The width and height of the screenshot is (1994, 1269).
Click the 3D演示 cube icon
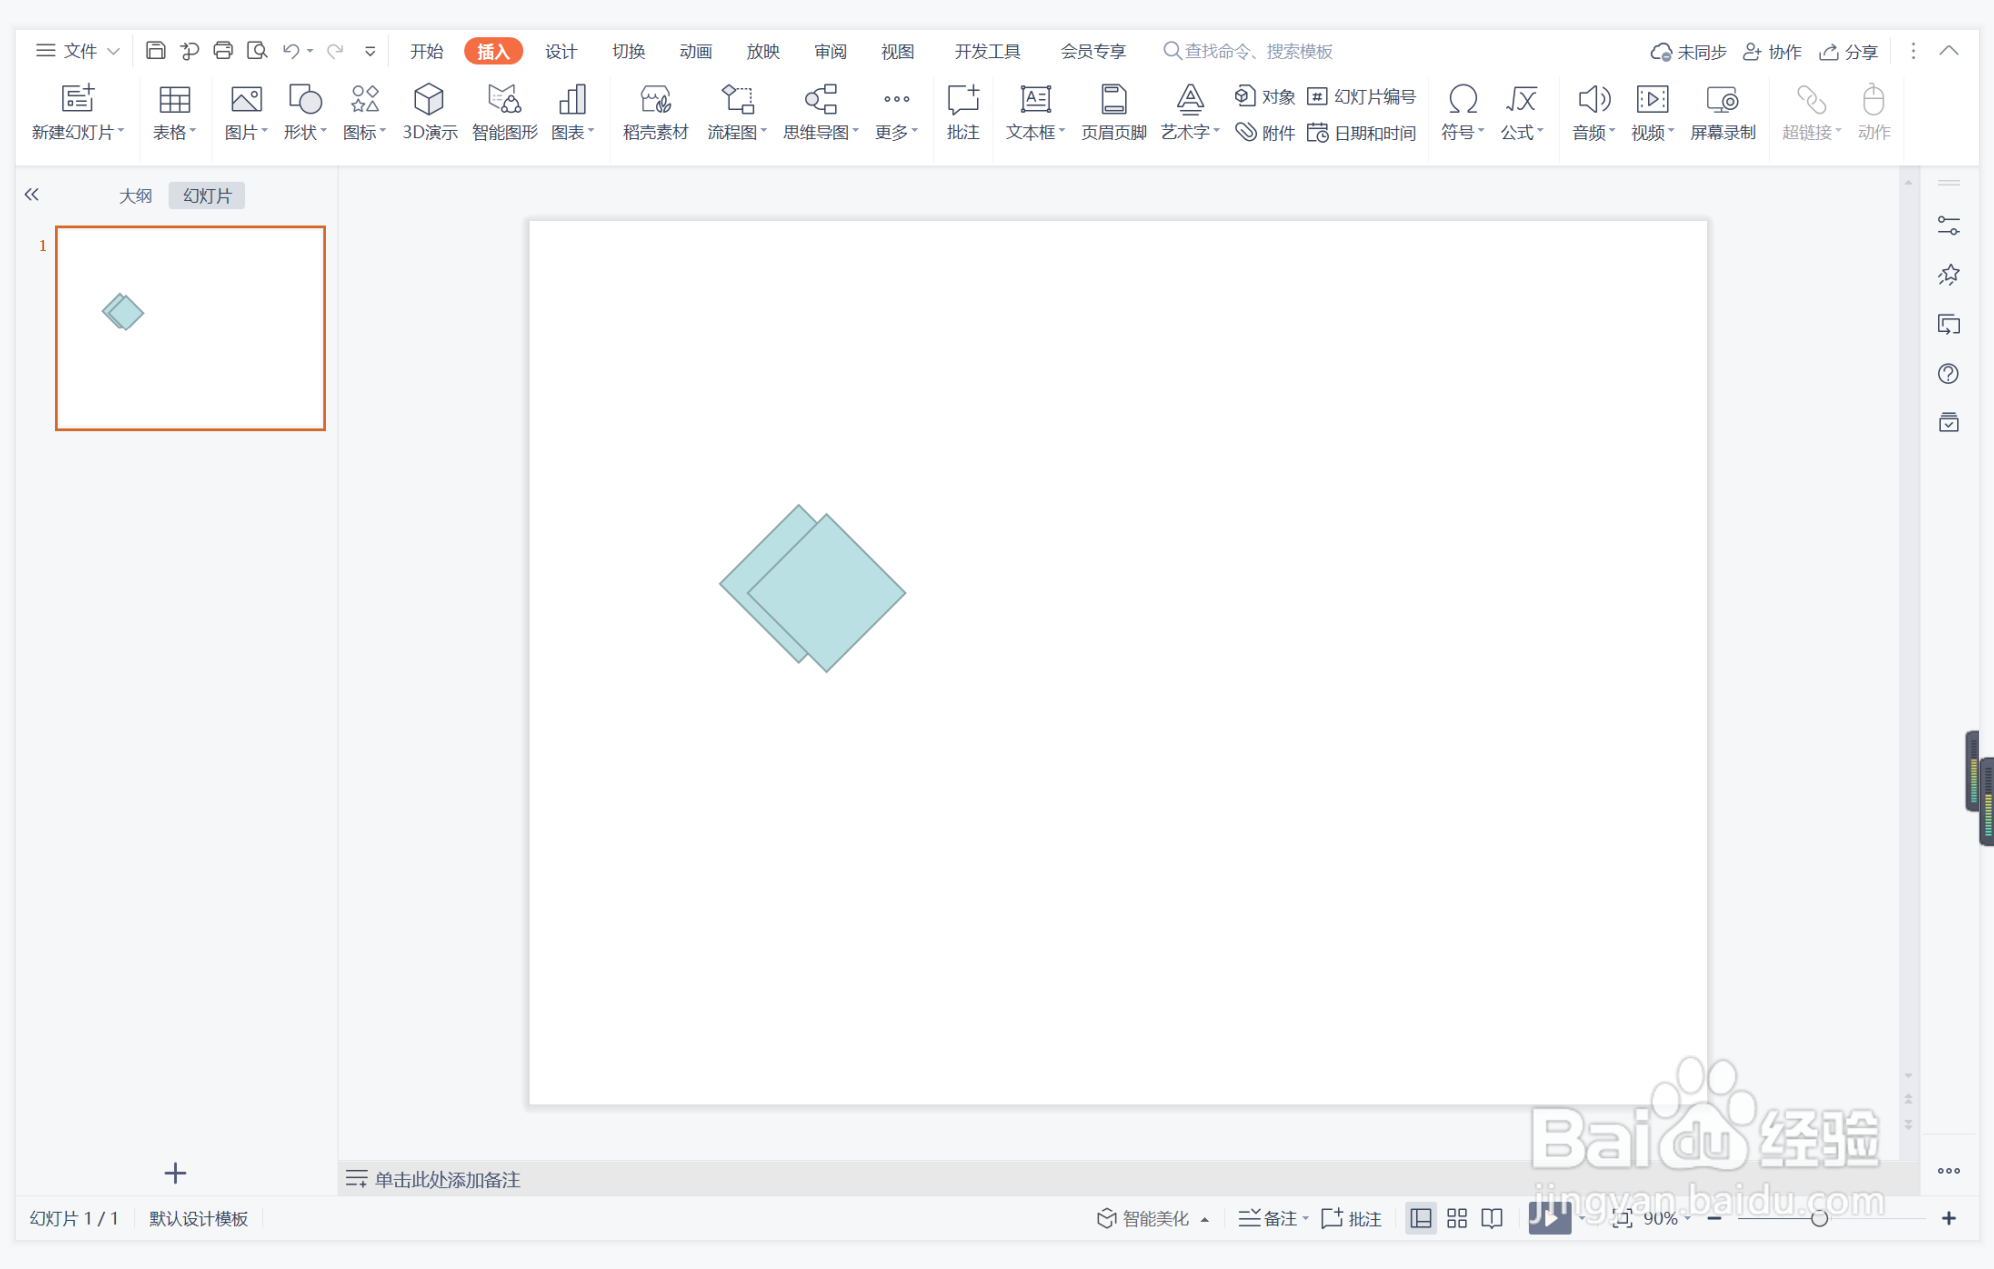coord(429,100)
